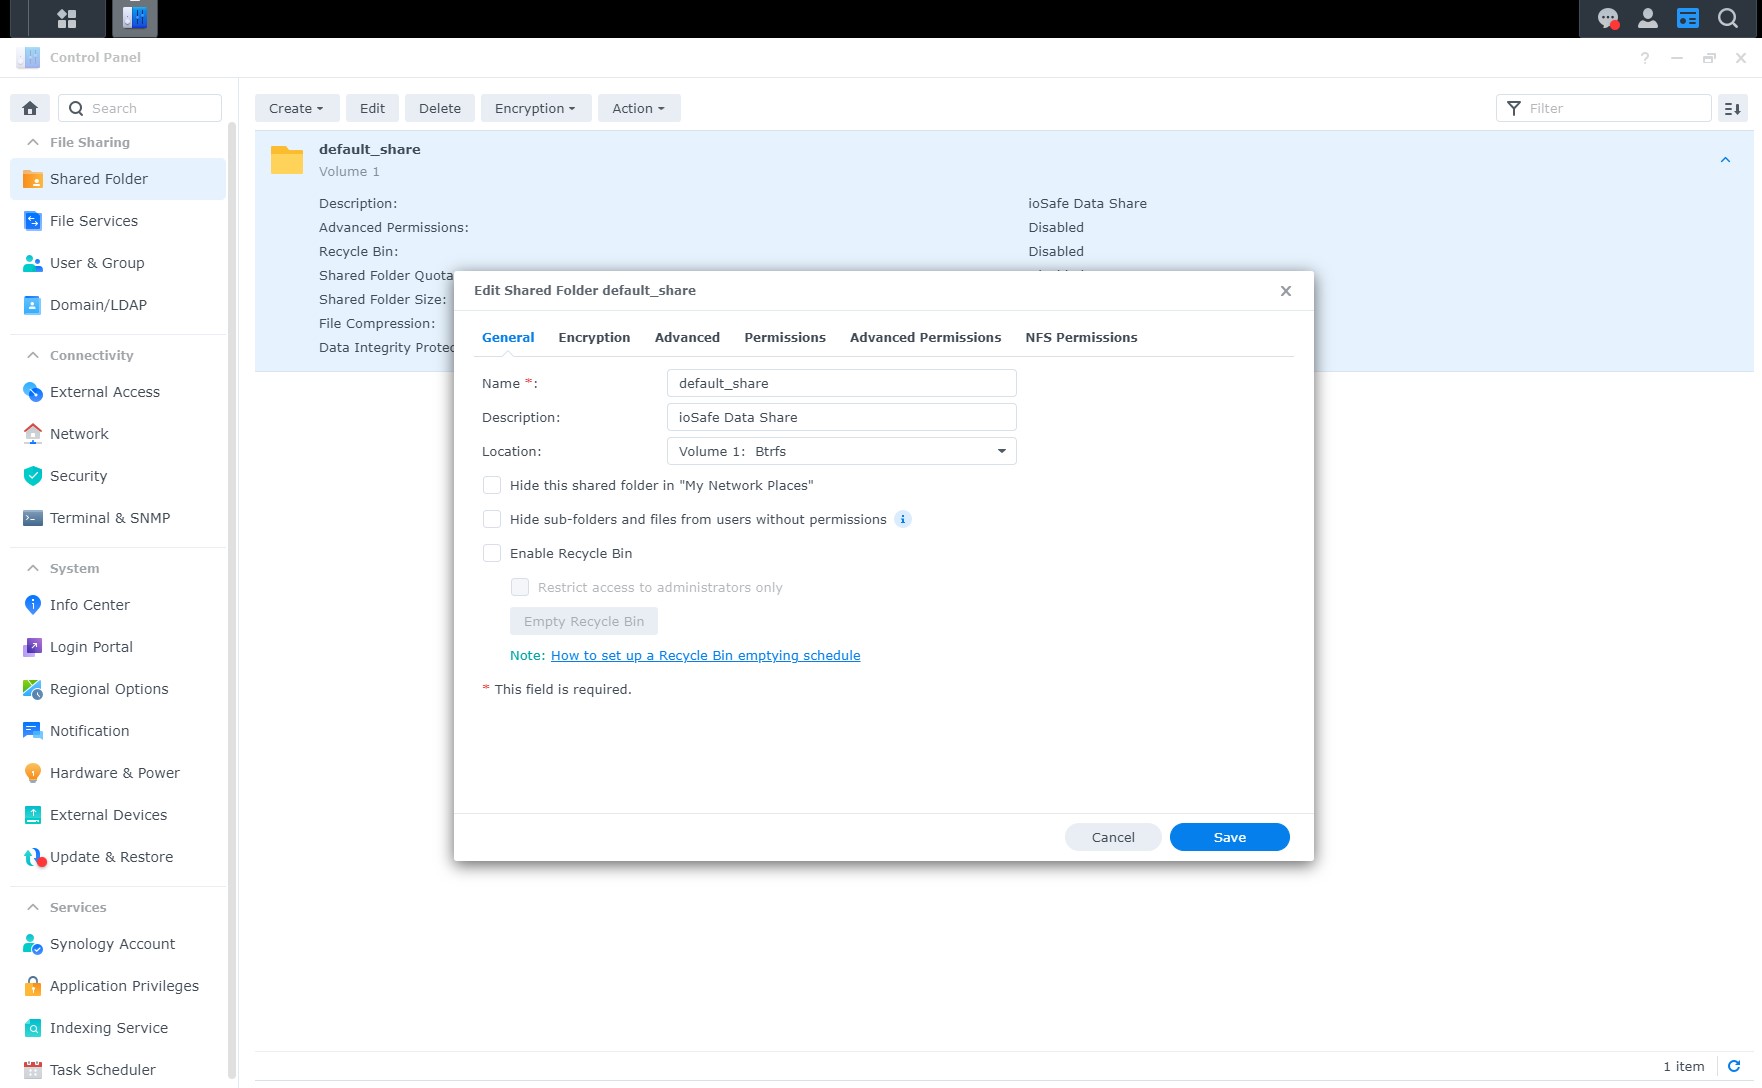Tick Hide sub-folders and files from users checkbox
This screenshot has height=1088, width=1762.
(x=492, y=519)
